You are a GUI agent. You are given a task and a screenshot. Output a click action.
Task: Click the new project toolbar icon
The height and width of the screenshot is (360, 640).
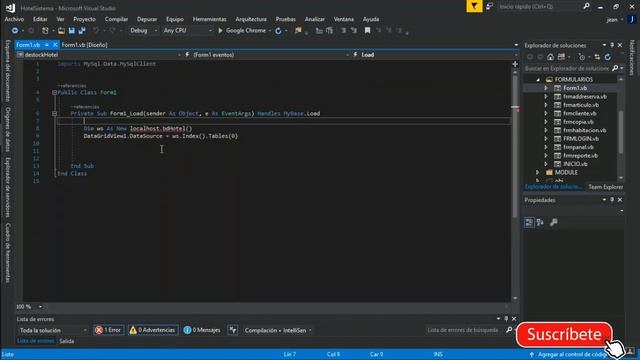point(45,31)
